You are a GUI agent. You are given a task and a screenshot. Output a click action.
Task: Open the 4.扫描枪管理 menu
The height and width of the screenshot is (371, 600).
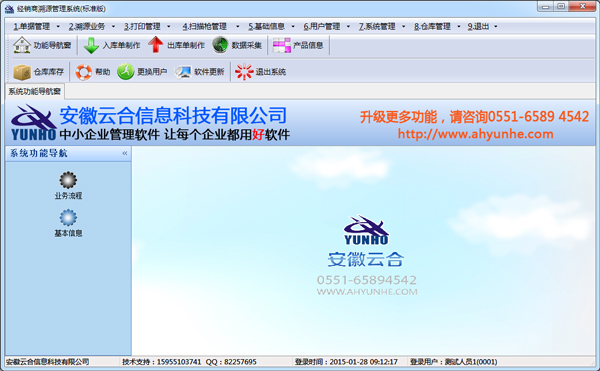[x=204, y=26]
